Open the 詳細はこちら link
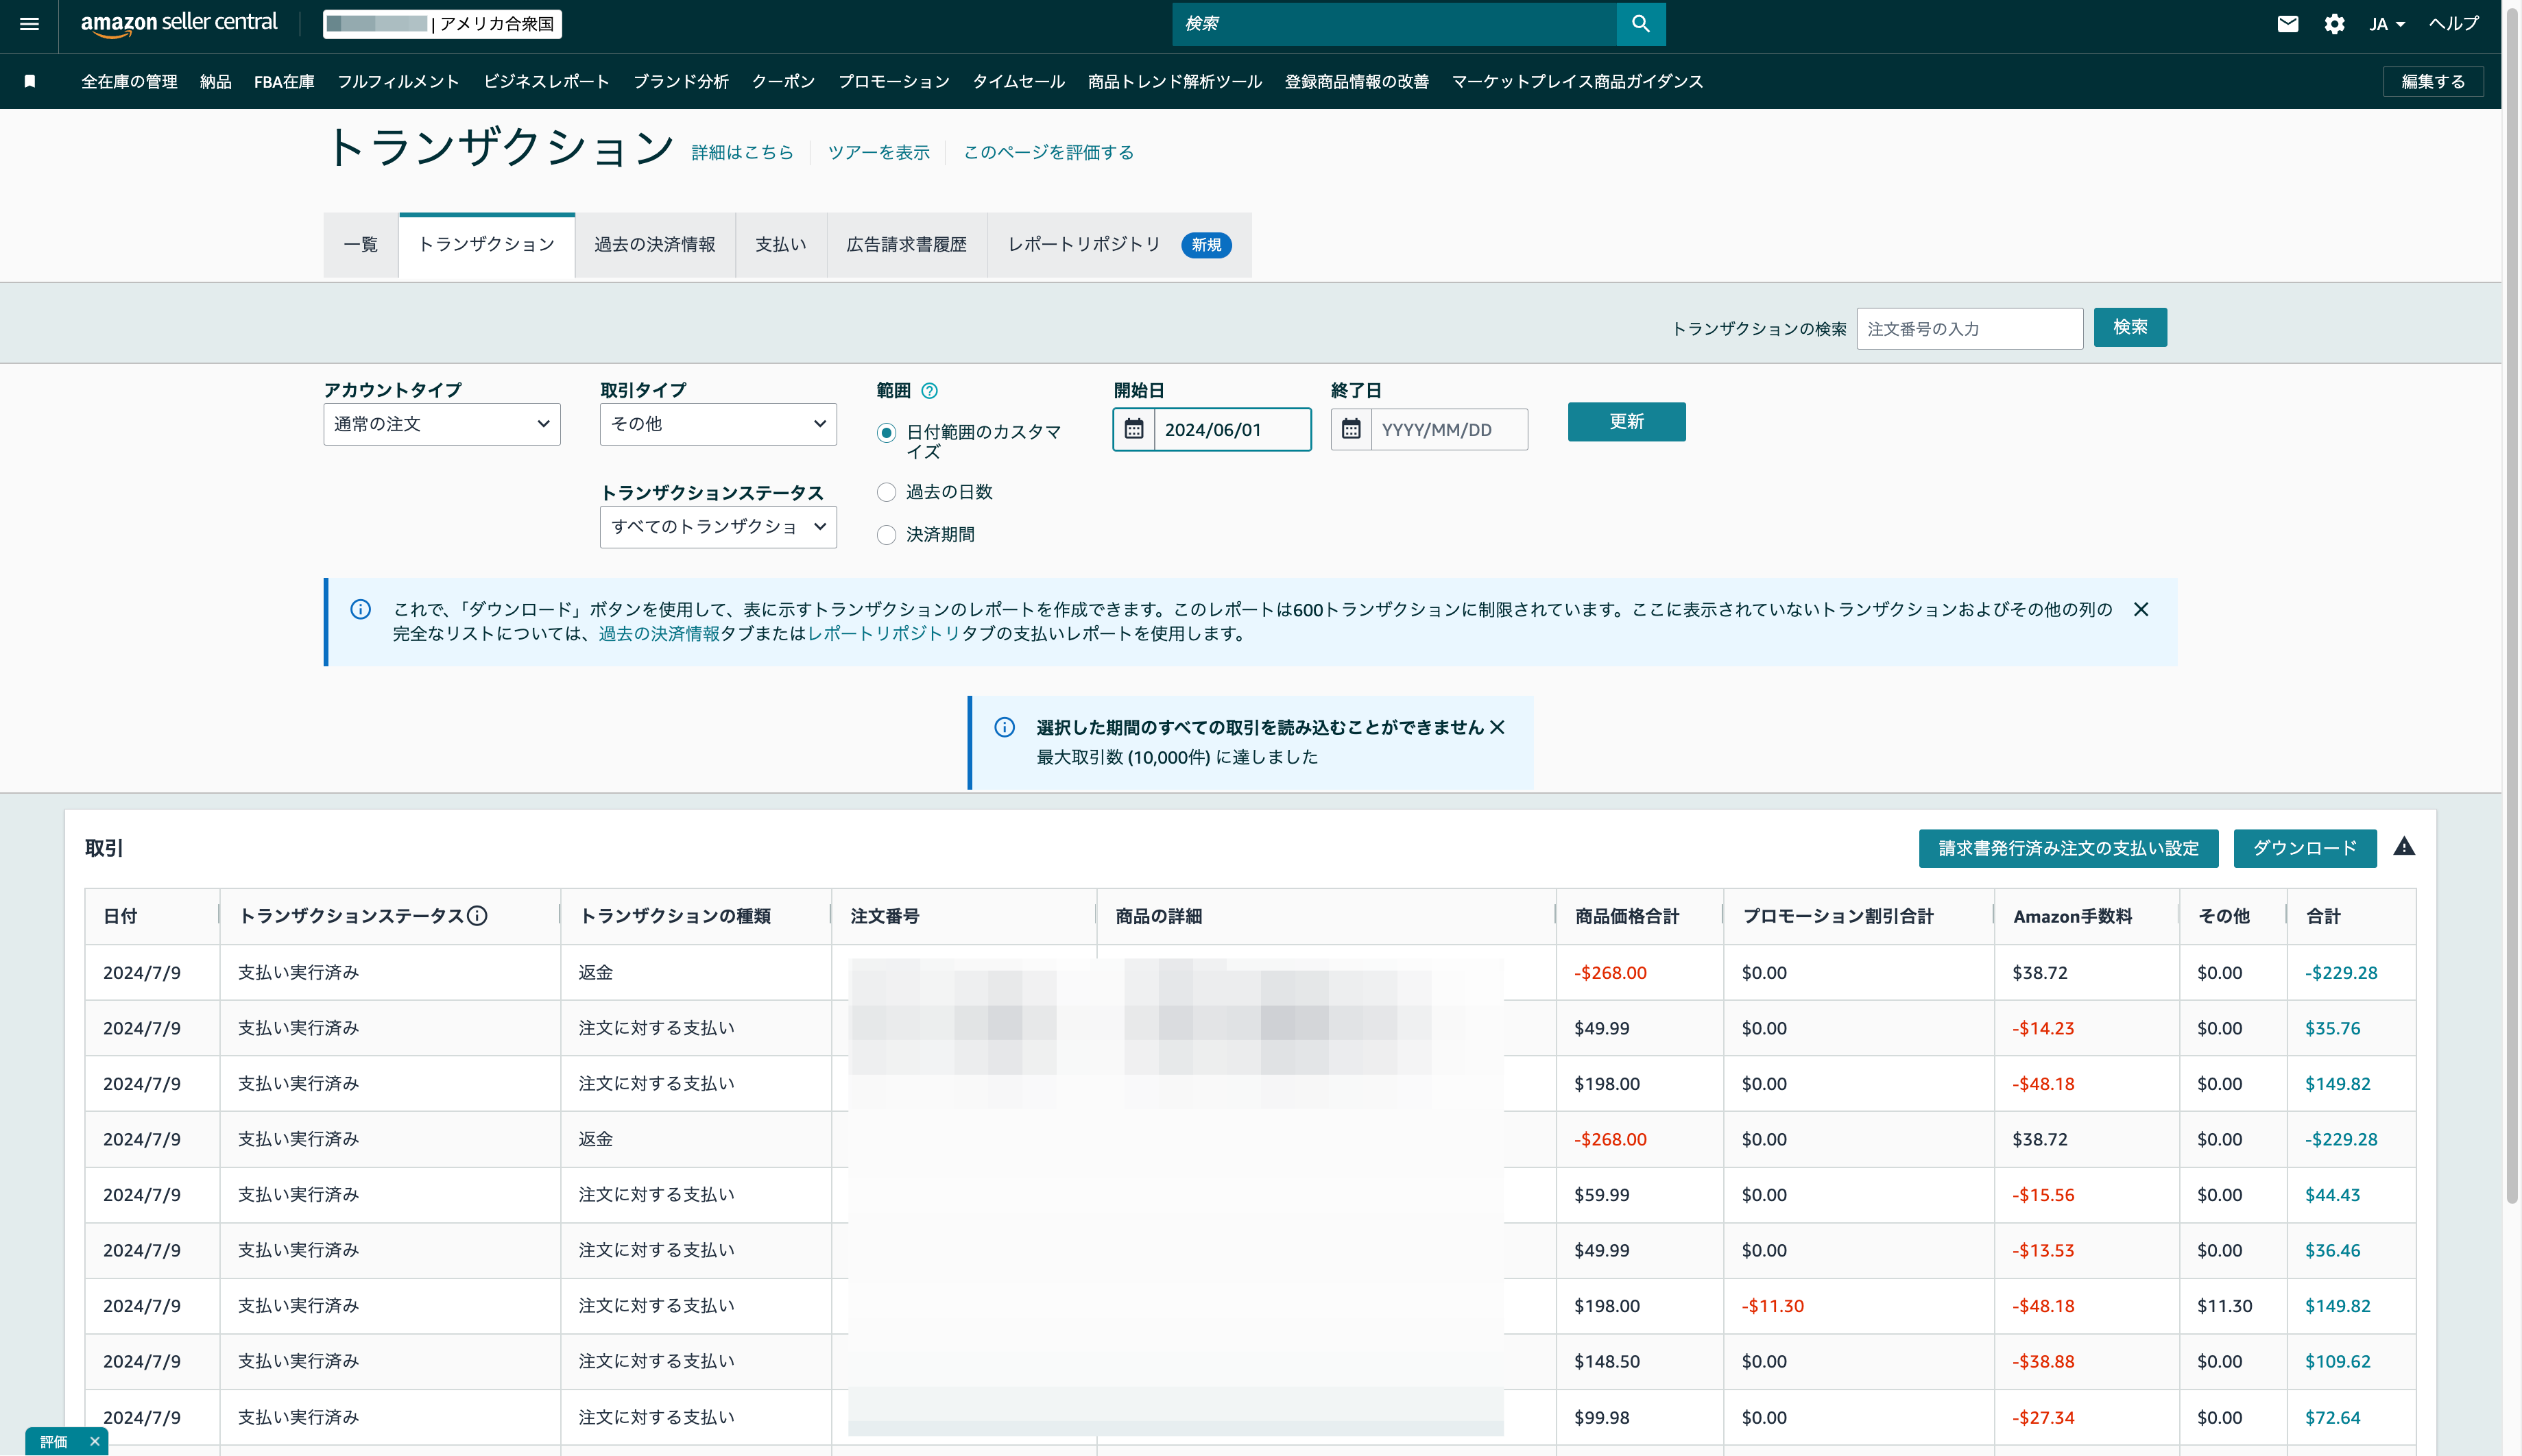The image size is (2522, 1456). coord(742,152)
